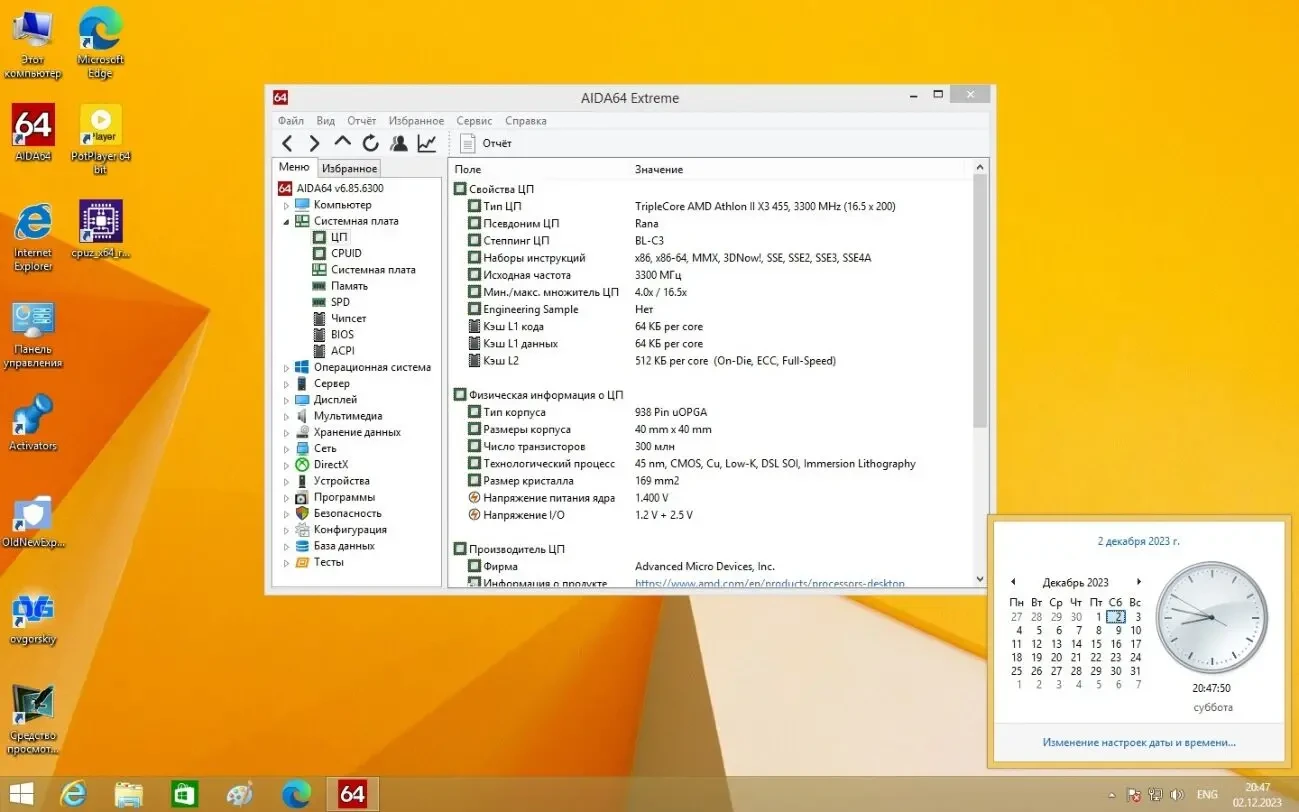Open the graph chart toolbar icon
Image resolution: width=1299 pixels, height=812 pixels.
427,143
